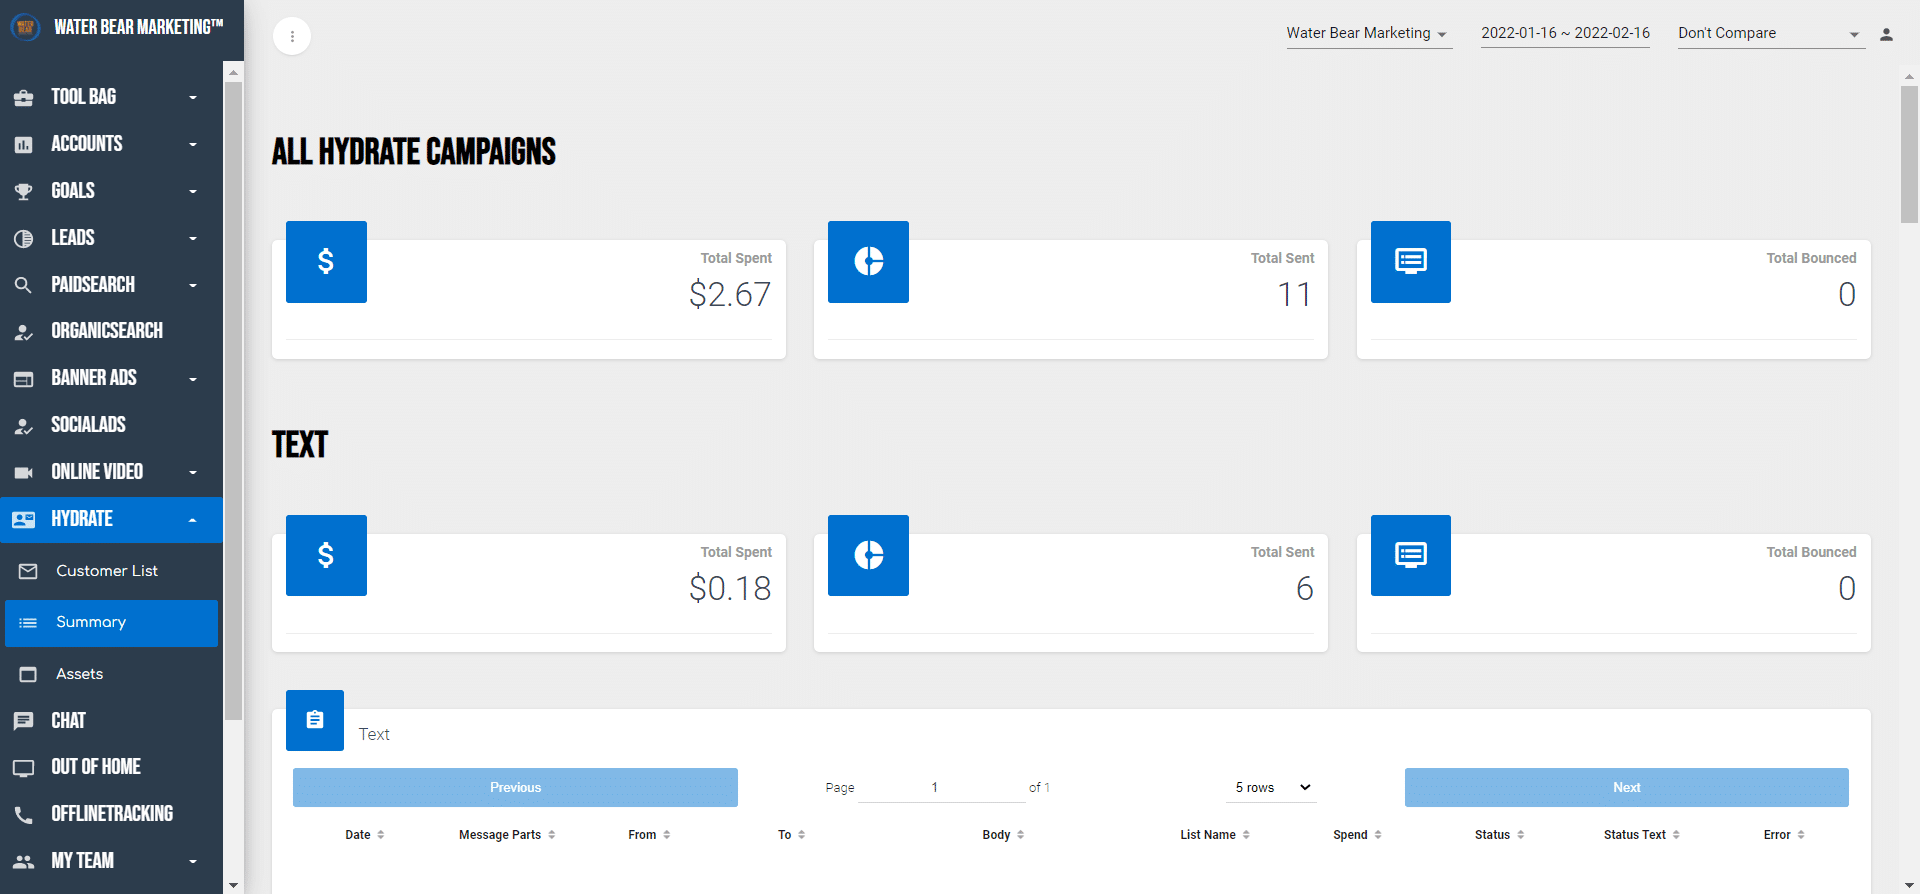Expand the Paidsearch menu arrow
Viewport: 1920px width, 894px height.
pos(193,286)
